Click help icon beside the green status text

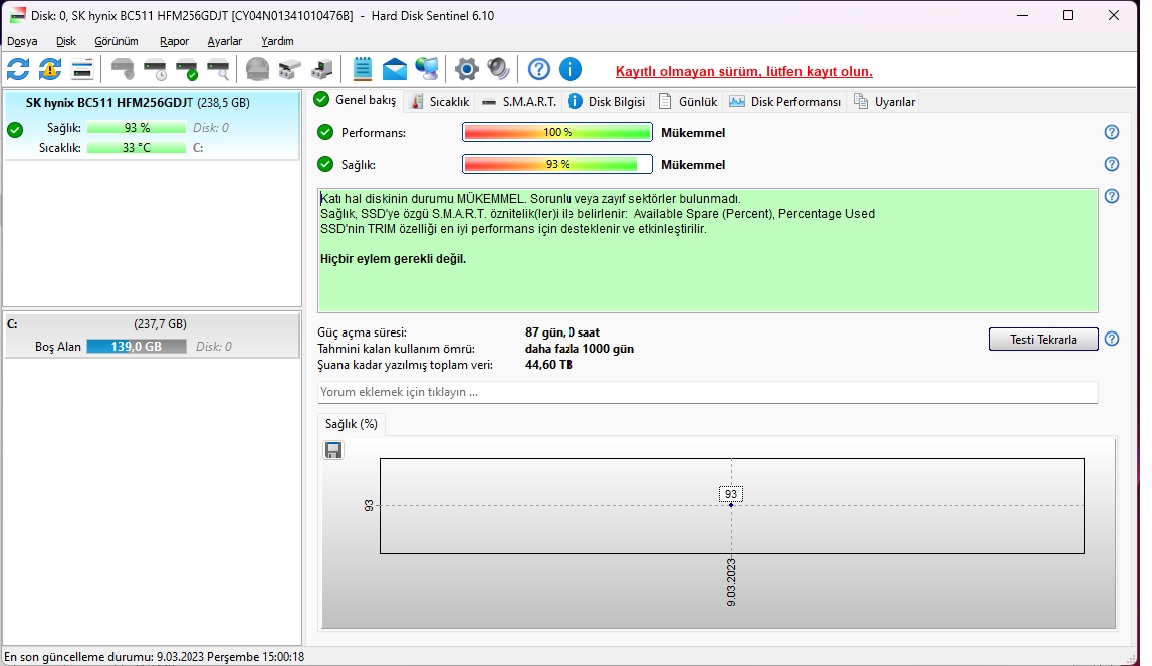(1112, 196)
